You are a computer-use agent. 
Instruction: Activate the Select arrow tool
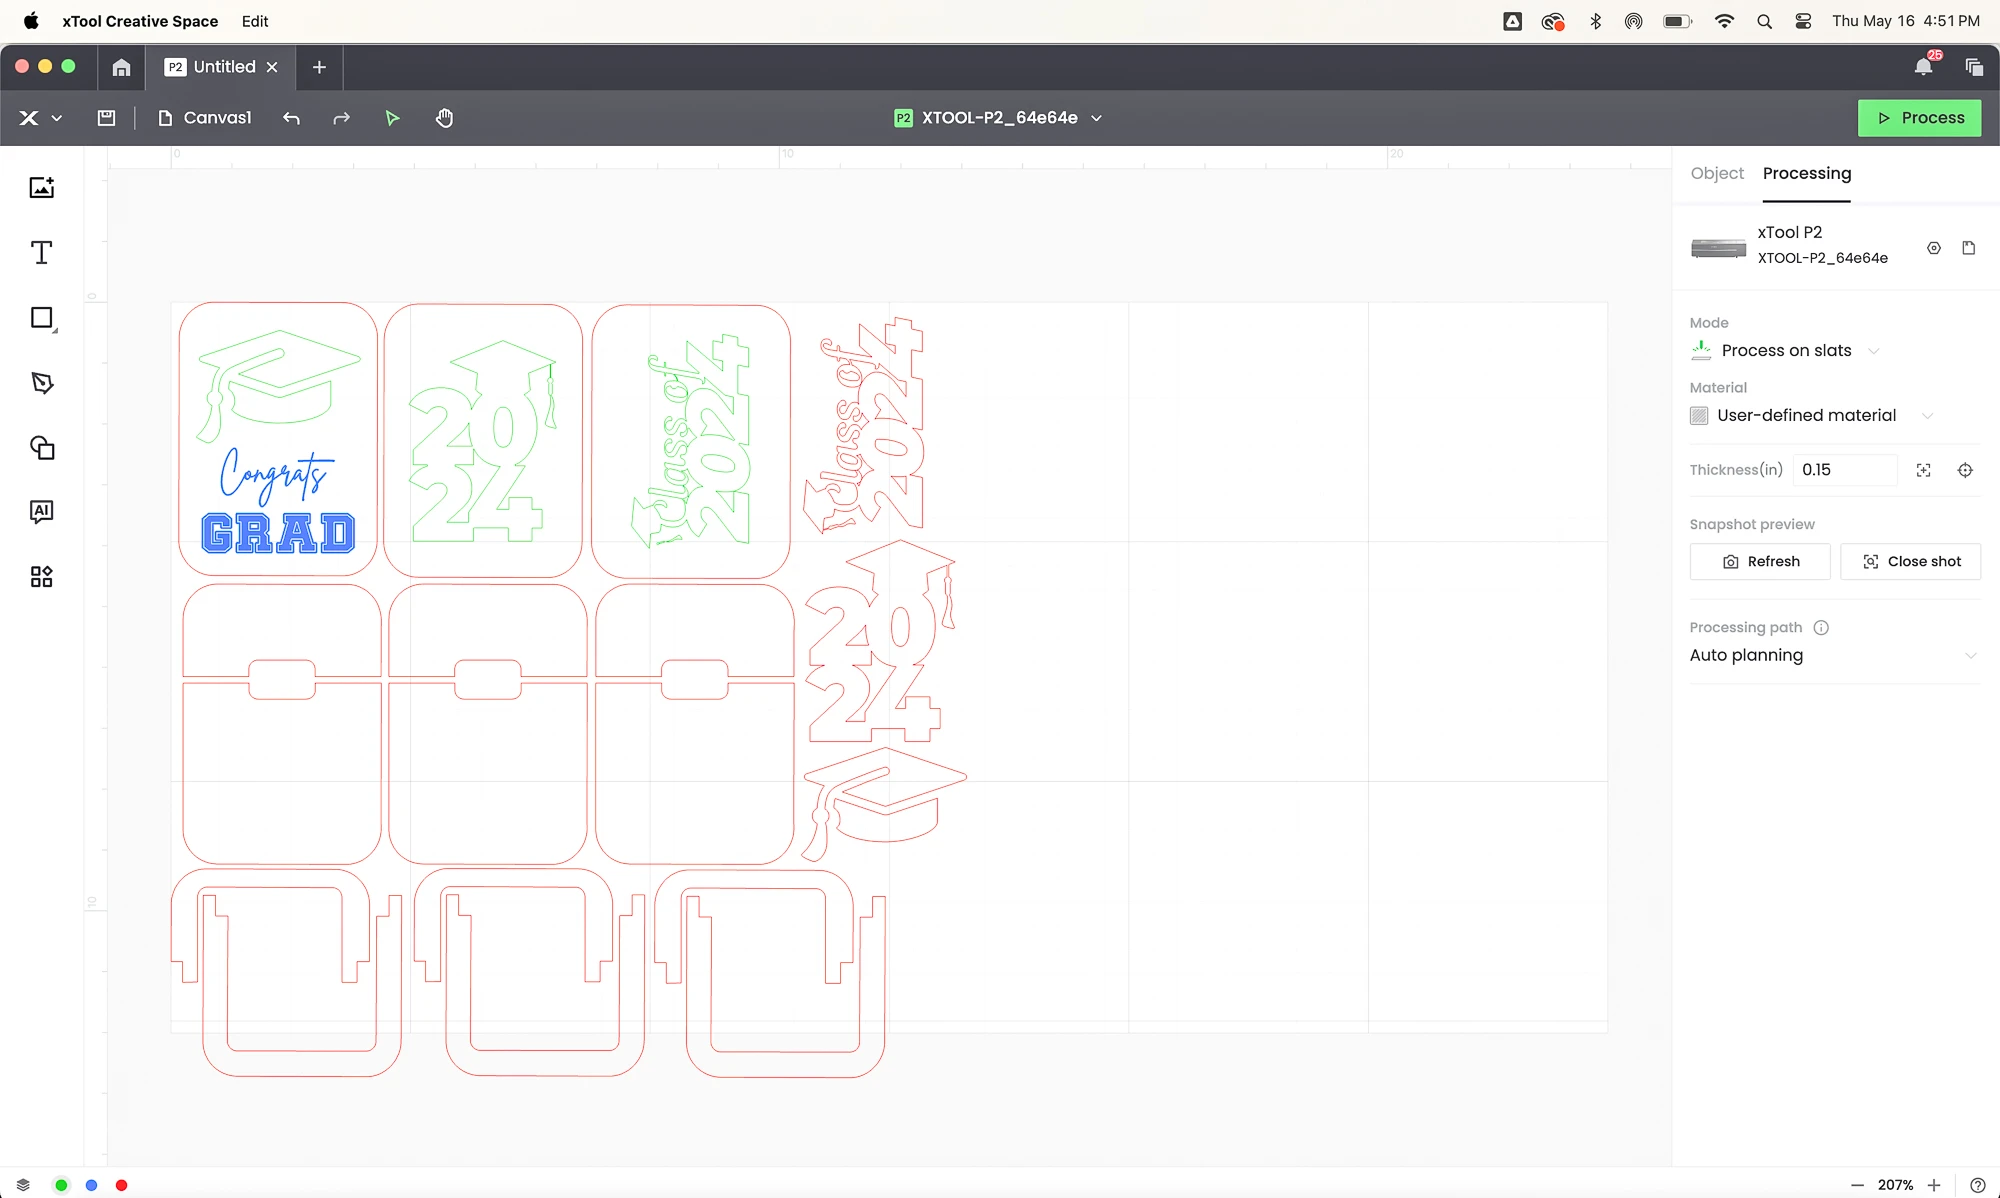(392, 118)
